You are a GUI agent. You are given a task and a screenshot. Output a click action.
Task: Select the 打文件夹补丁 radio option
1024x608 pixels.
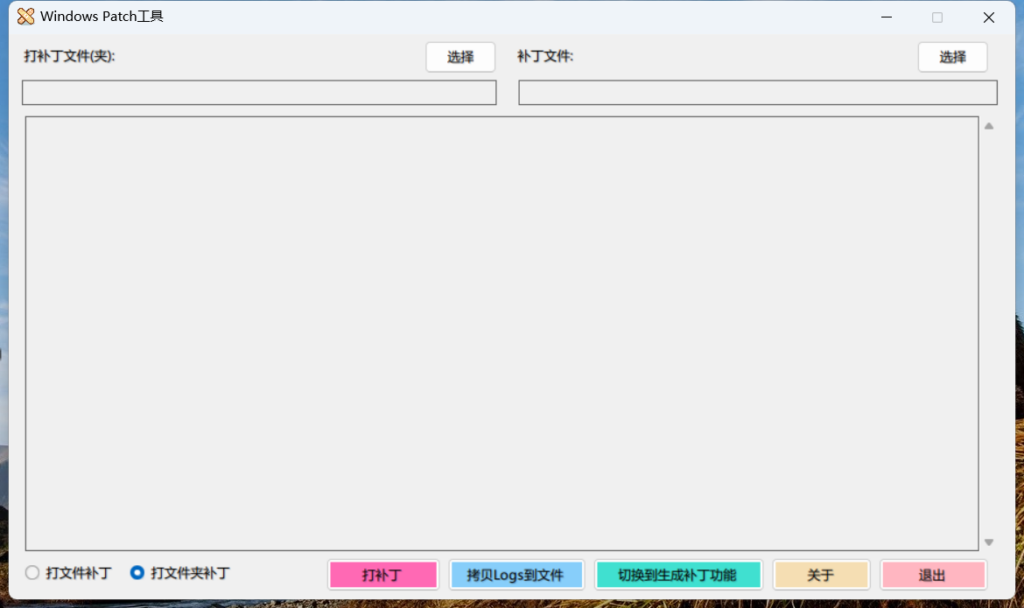[137, 573]
